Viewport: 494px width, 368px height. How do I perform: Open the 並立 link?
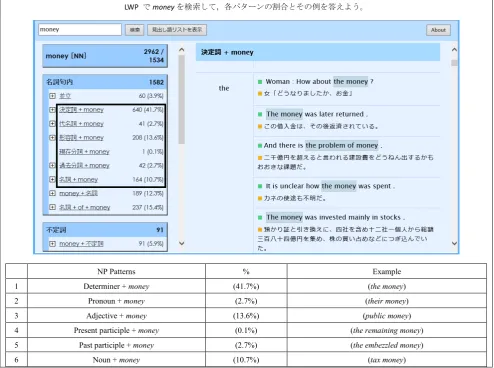point(65,96)
